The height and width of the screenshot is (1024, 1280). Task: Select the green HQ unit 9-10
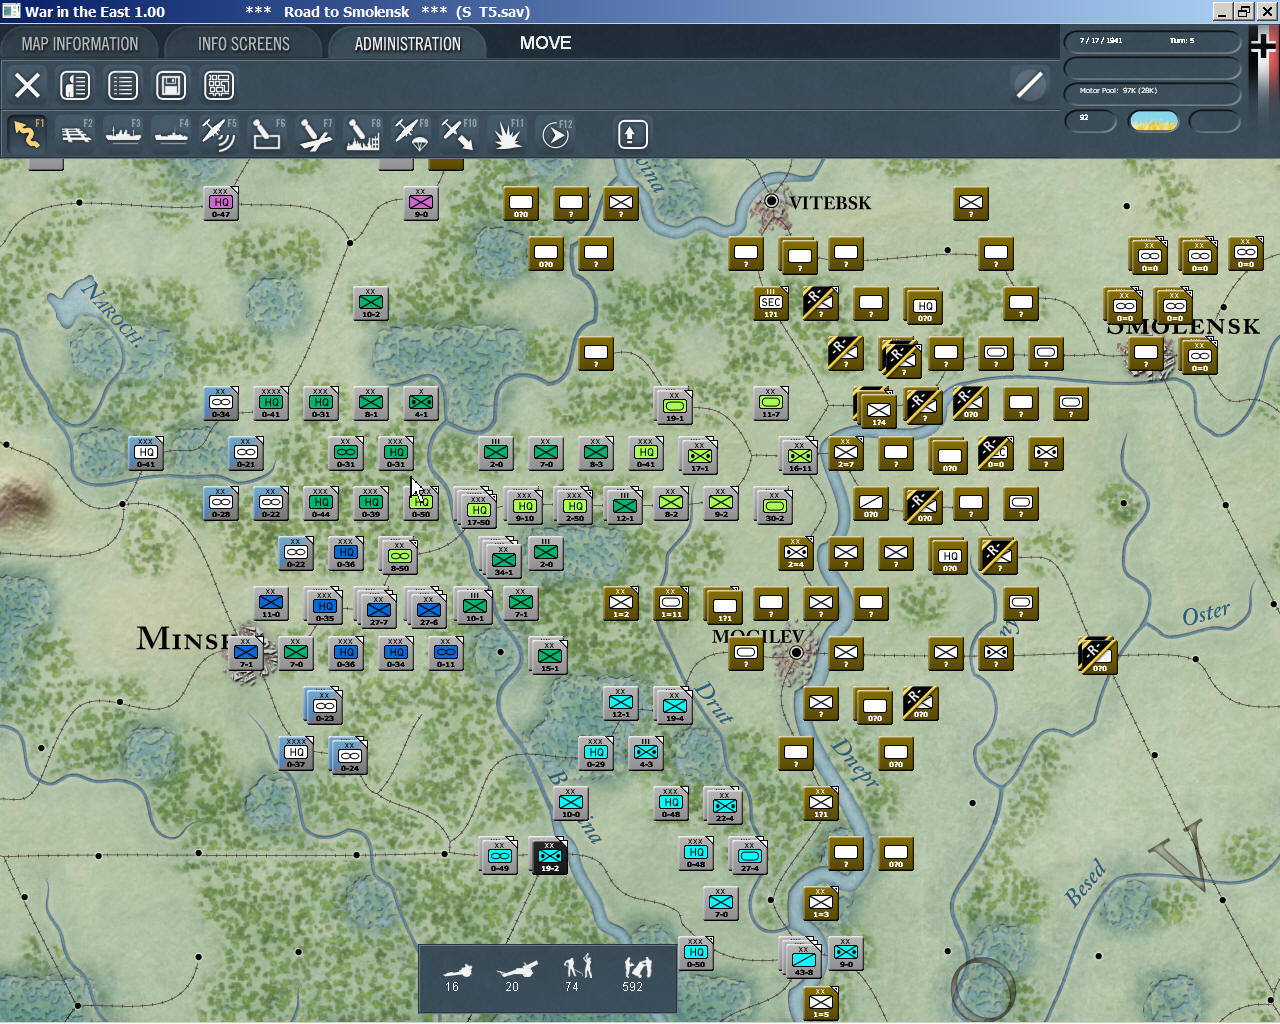coord(525,507)
